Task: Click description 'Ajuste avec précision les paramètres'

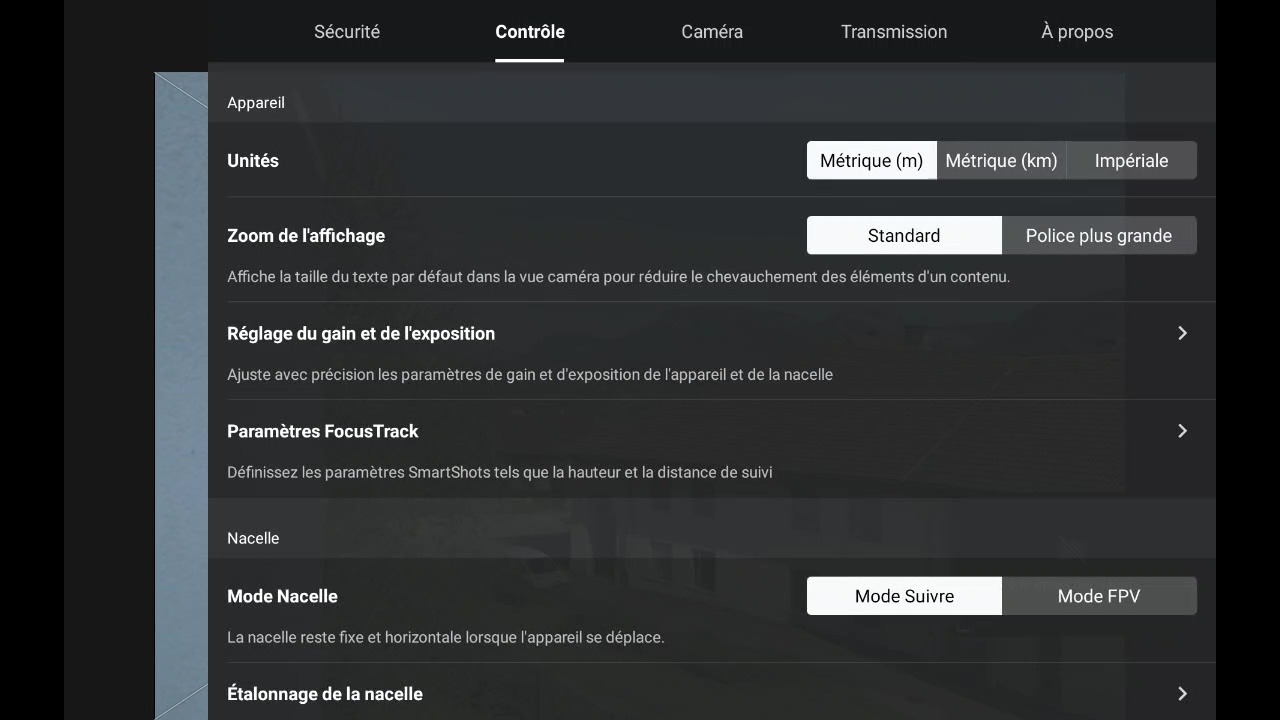Action: pyautogui.click(x=530, y=375)
